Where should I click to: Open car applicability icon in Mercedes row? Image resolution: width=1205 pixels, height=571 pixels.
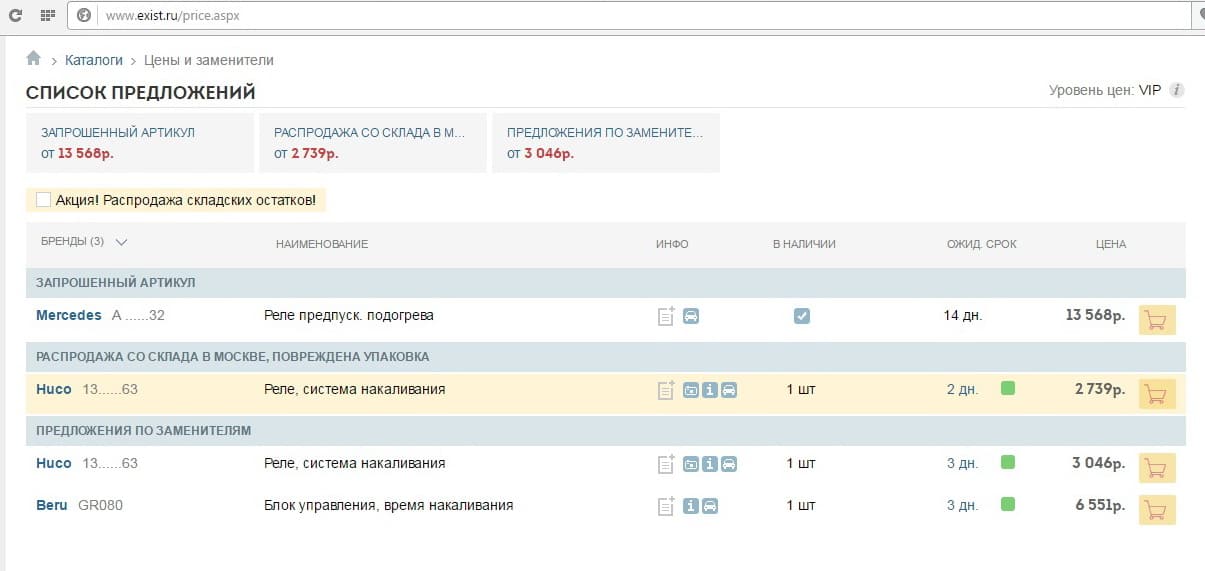tap(691, 316)
